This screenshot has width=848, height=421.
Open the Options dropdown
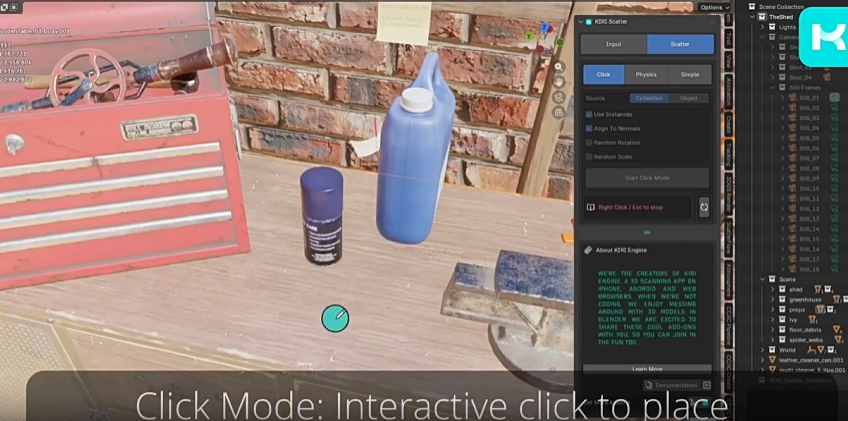711,7
